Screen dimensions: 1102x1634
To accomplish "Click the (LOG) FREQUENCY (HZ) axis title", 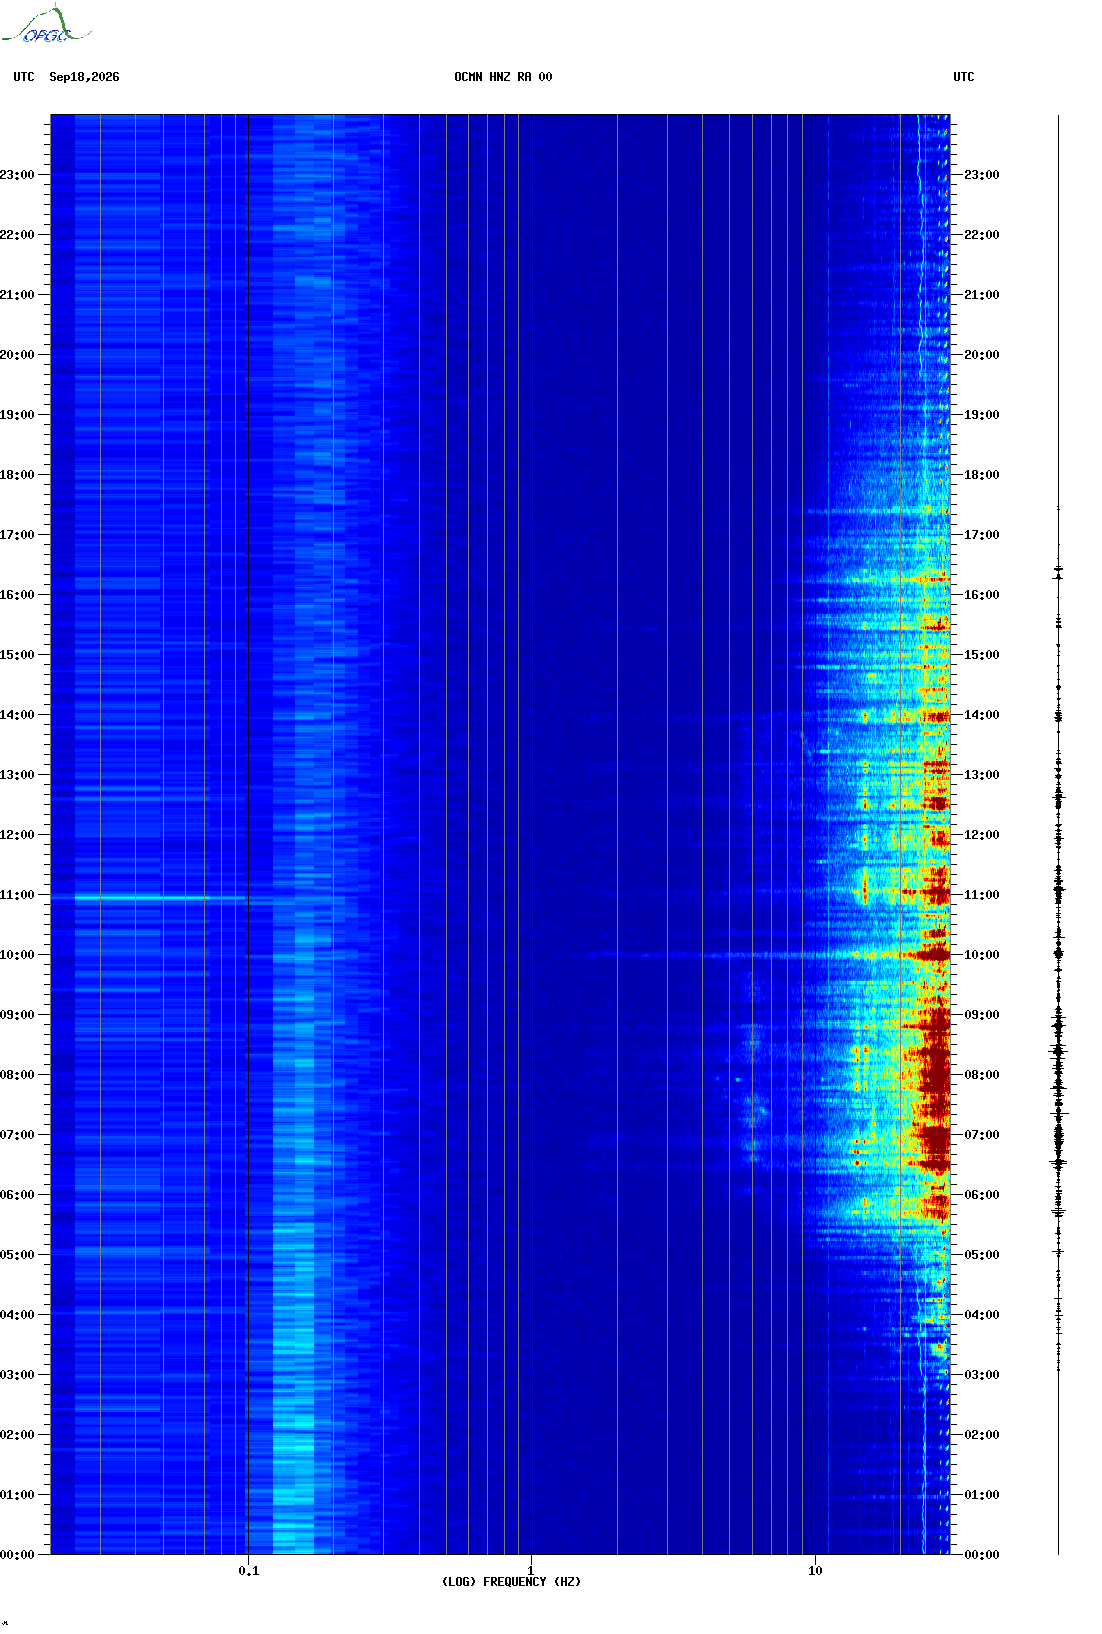I will point(511,1582).
